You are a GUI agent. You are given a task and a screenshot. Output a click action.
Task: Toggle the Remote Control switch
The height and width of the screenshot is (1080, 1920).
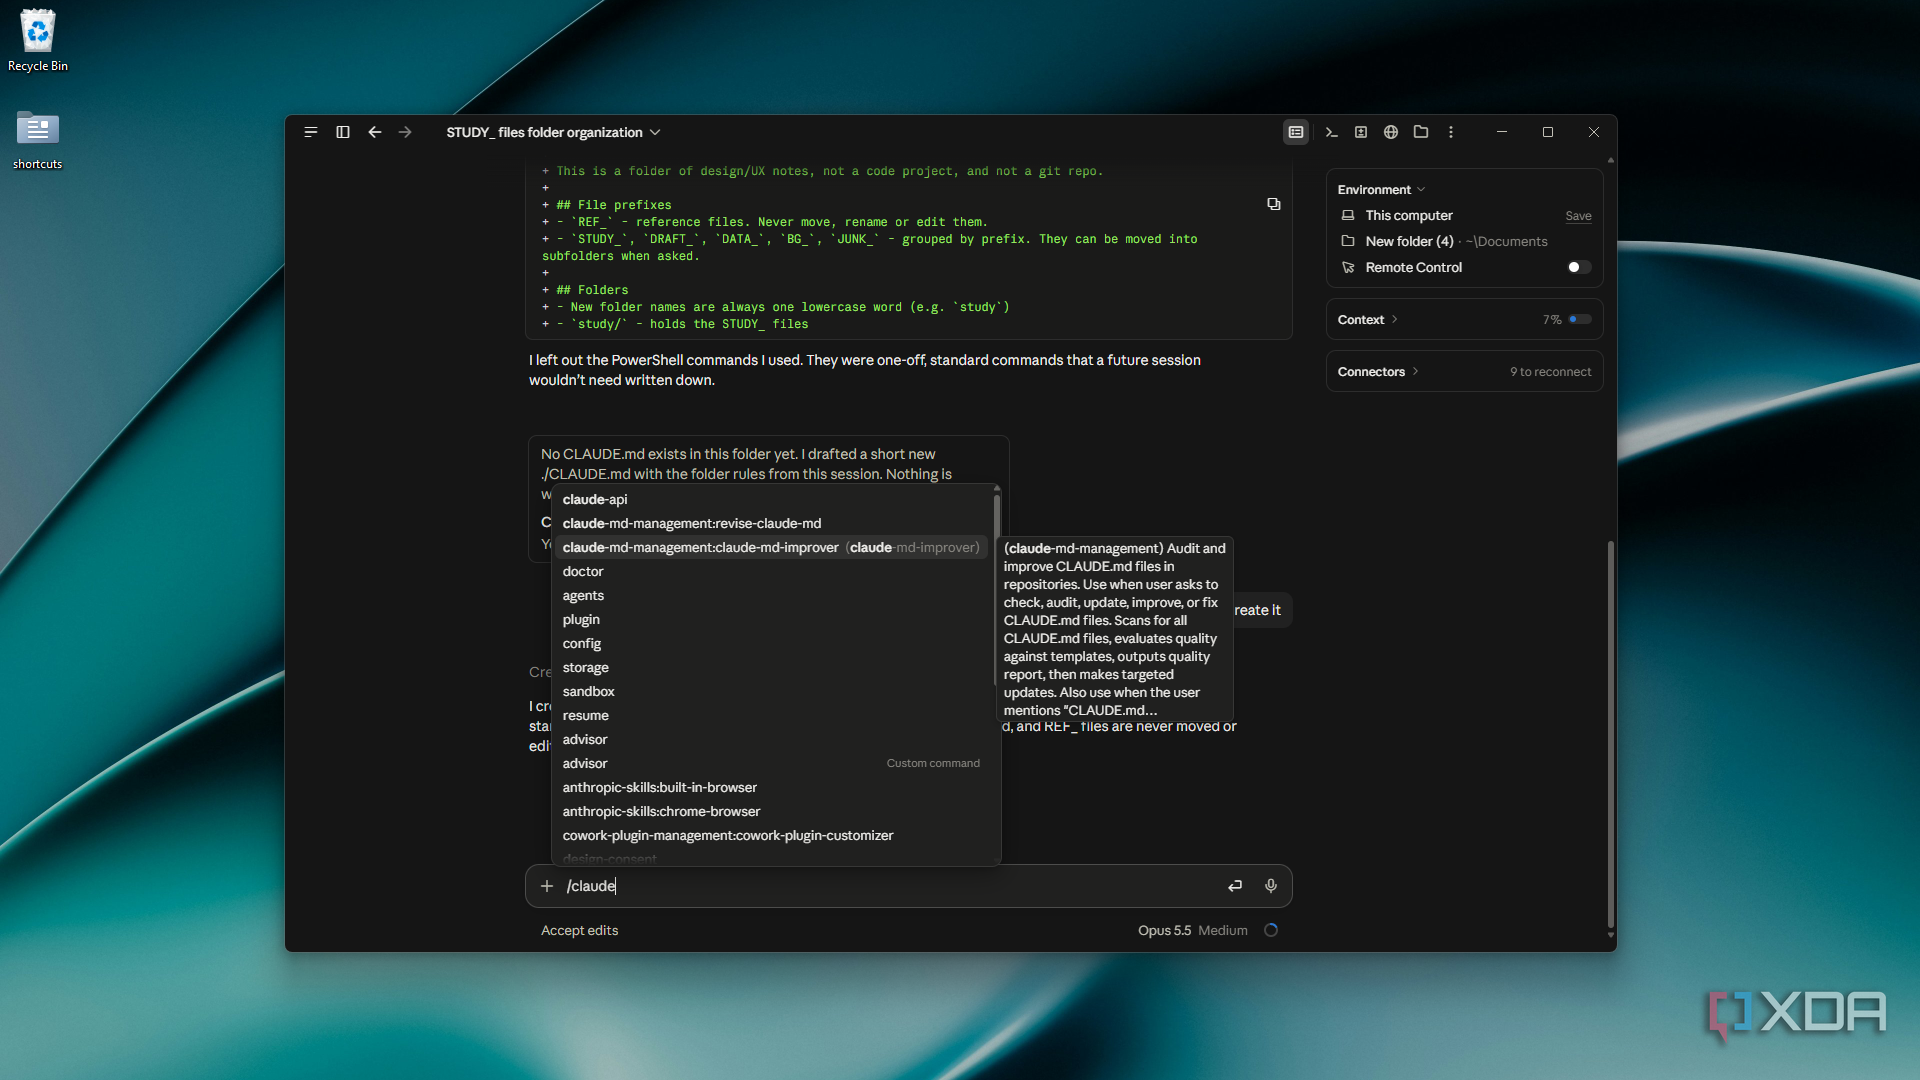(1579, 267)
